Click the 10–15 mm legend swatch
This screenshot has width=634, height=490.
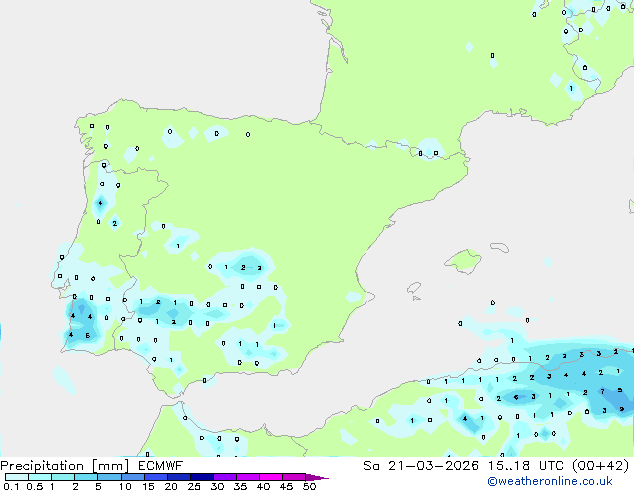(132, 477)
